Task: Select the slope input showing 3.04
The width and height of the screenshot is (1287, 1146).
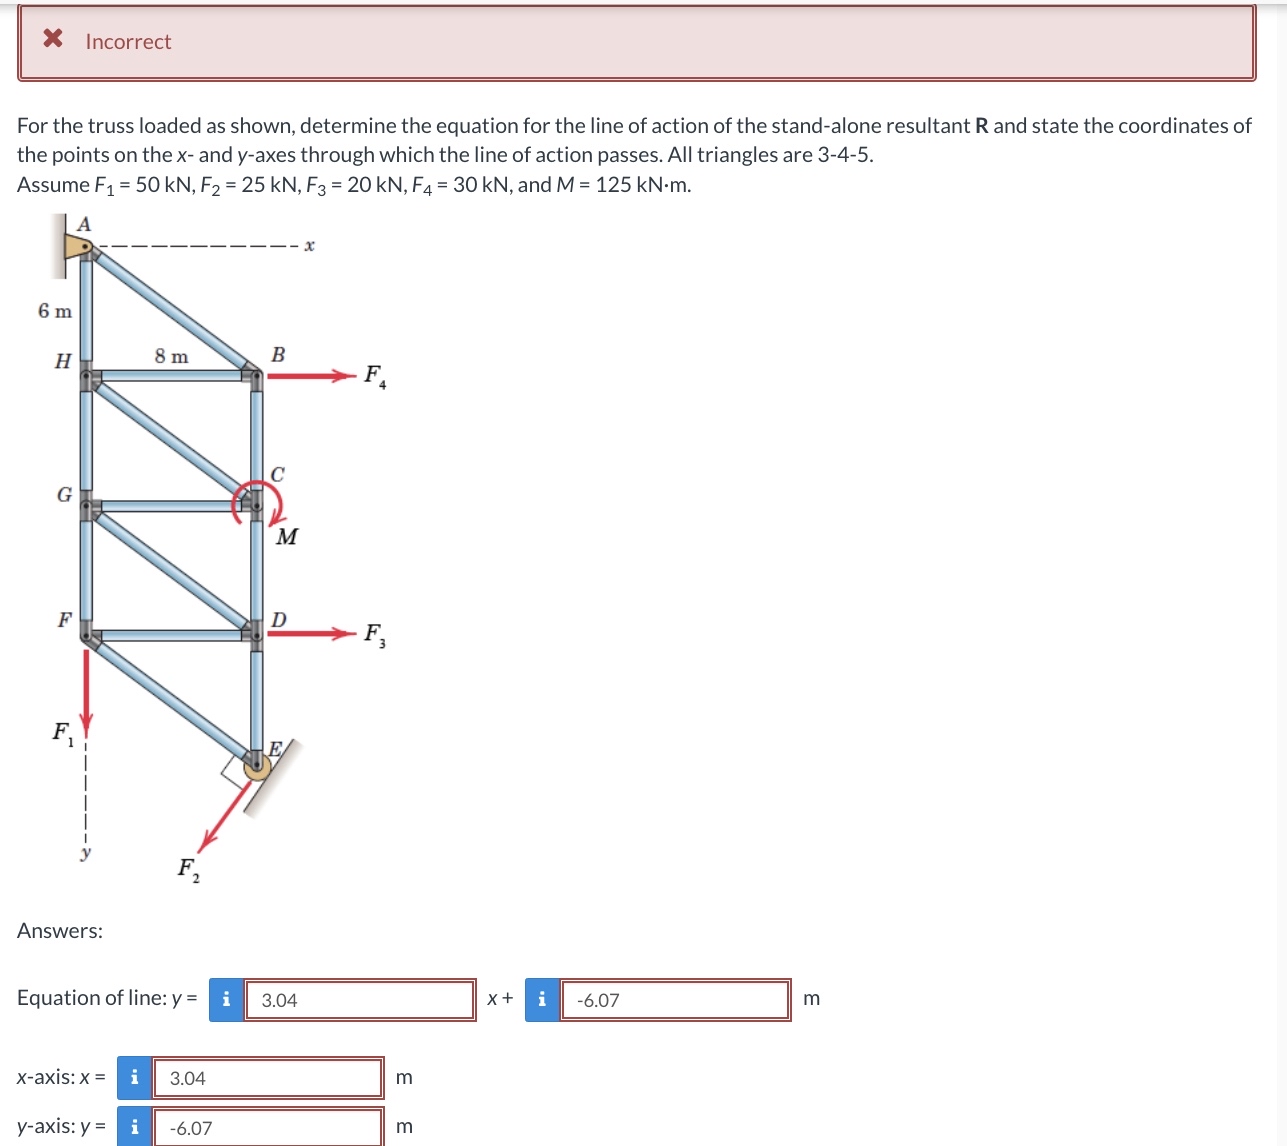Action: [x=360, y=998]
